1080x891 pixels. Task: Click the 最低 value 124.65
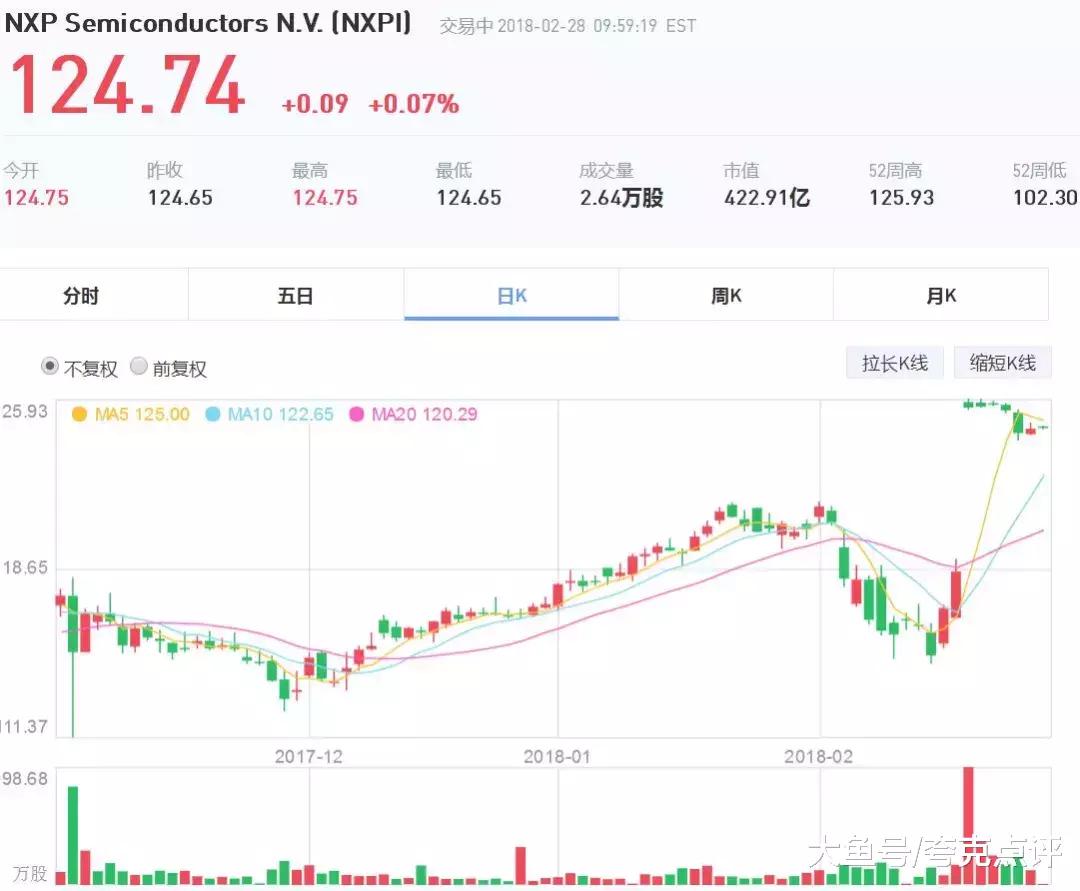469,198
